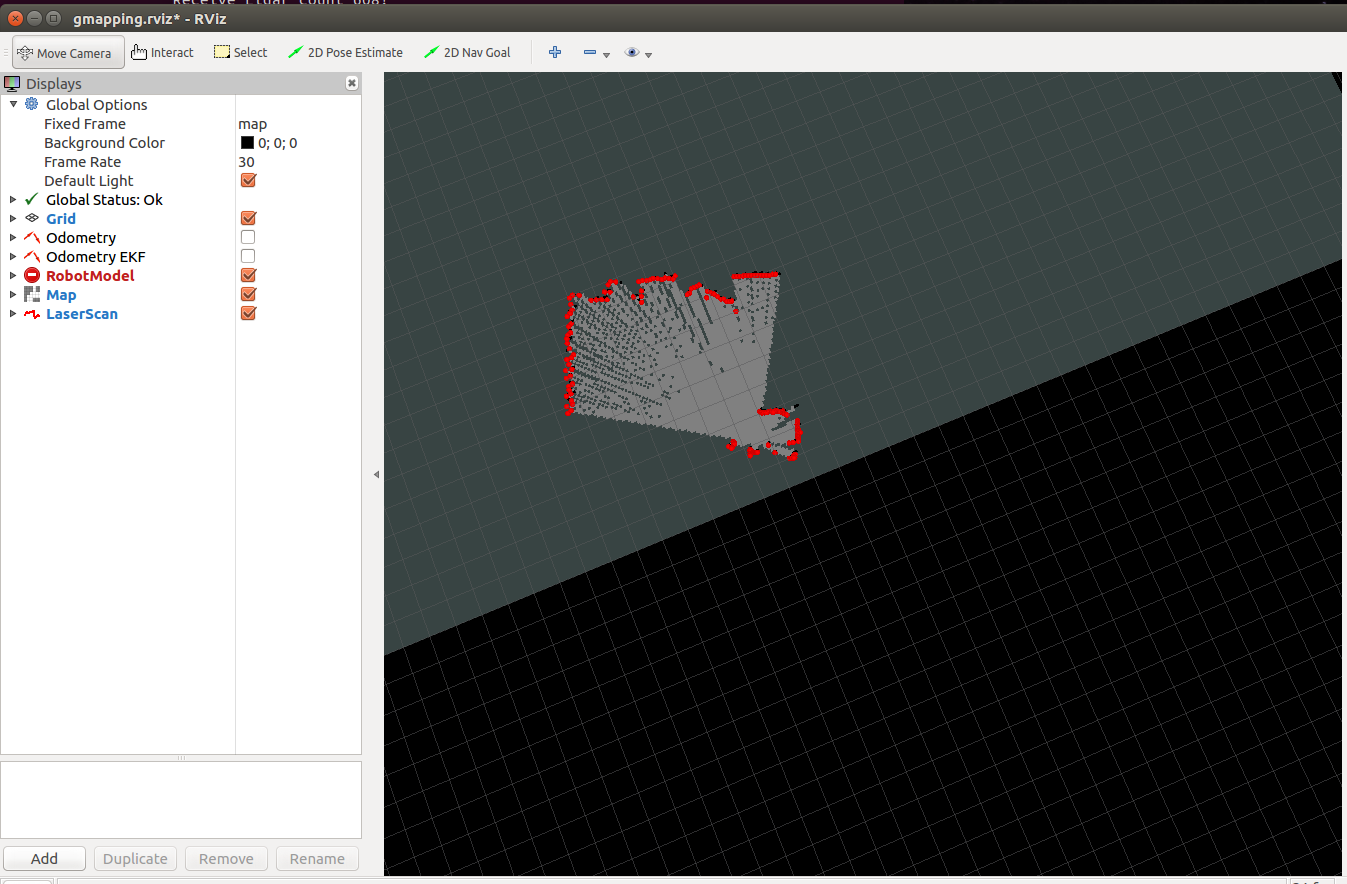
Task: Select the Grid text label
Action: [61, 219]
